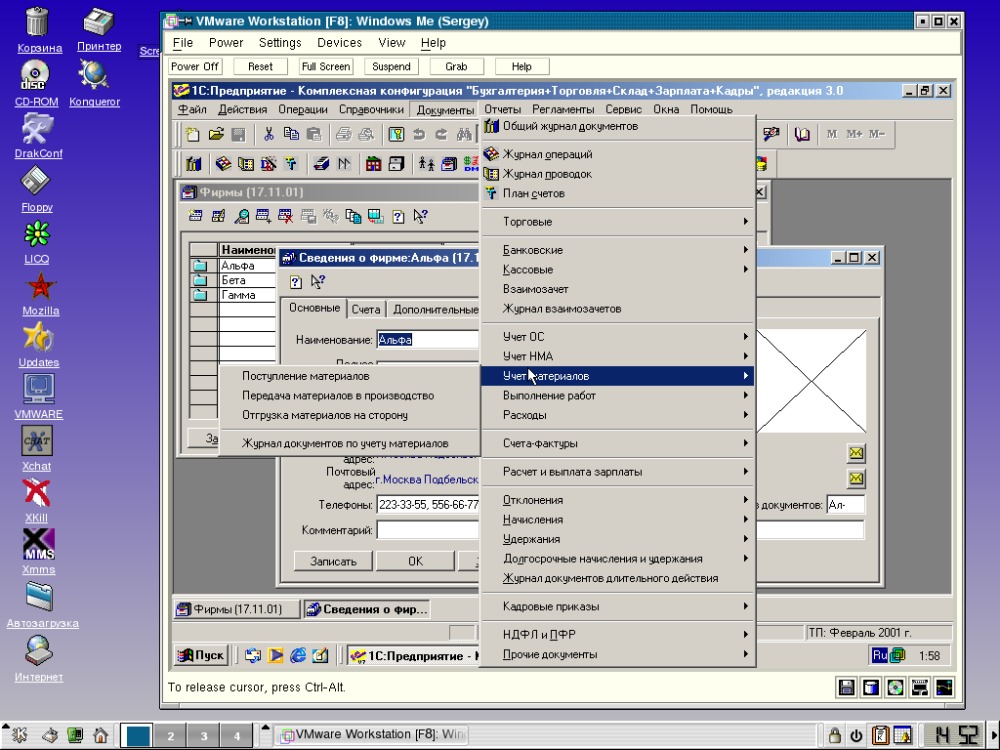The width and height of the screenshot is (1000, 750).
Task: Click the context help cursor icon in Сведения о фирме
Action: tap(317, 281)
